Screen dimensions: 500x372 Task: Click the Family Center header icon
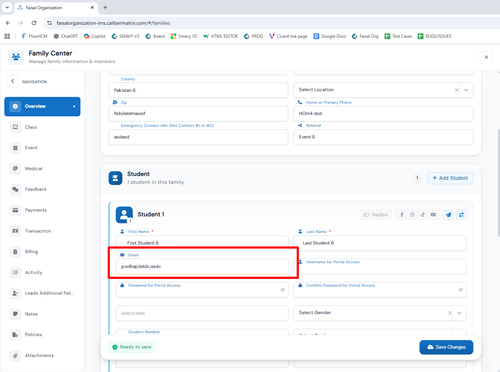(16, 57)
